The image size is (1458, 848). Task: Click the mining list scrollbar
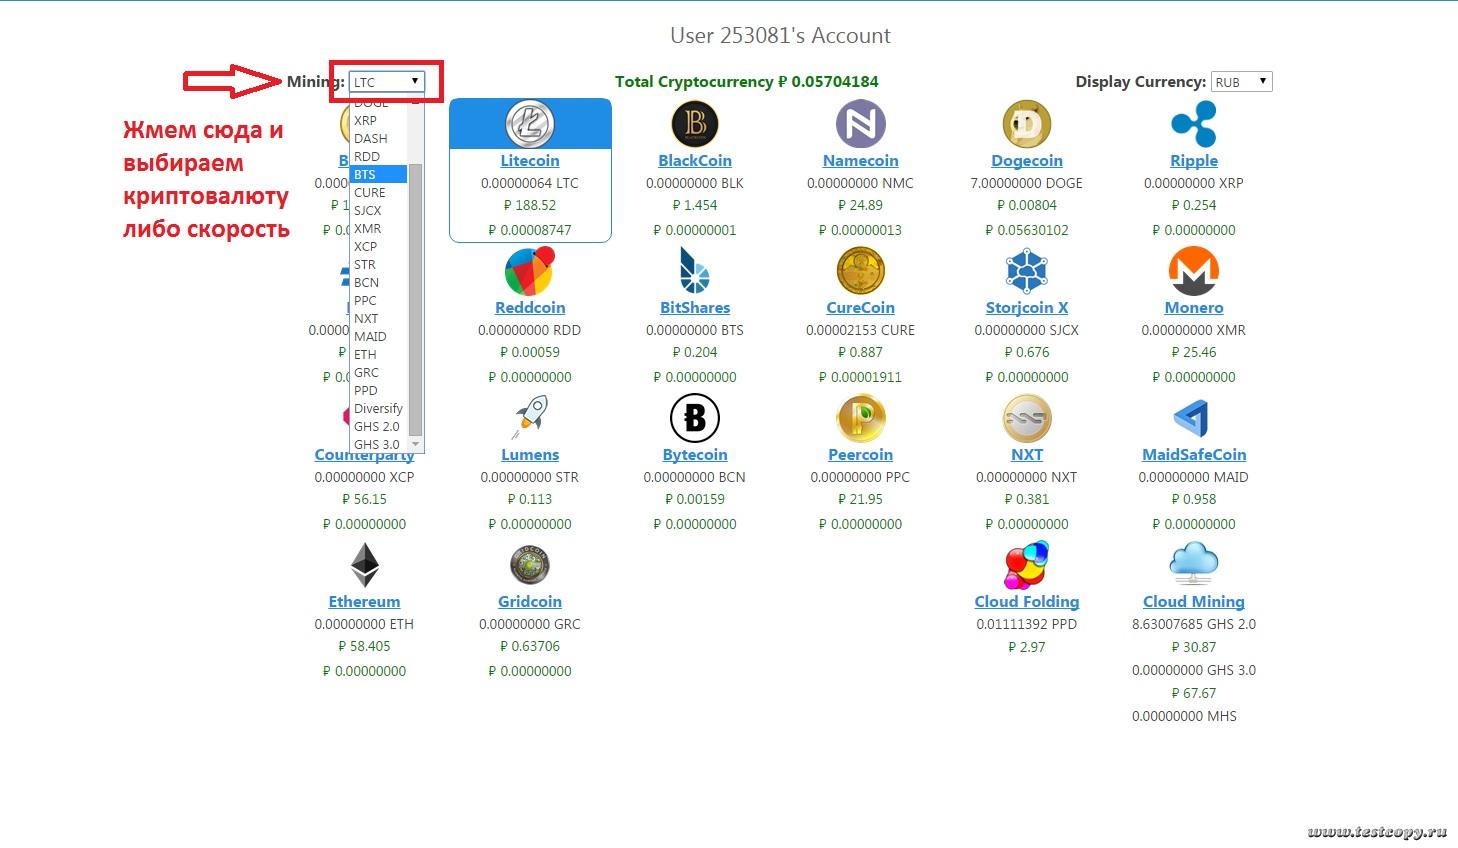pos(416,300)
